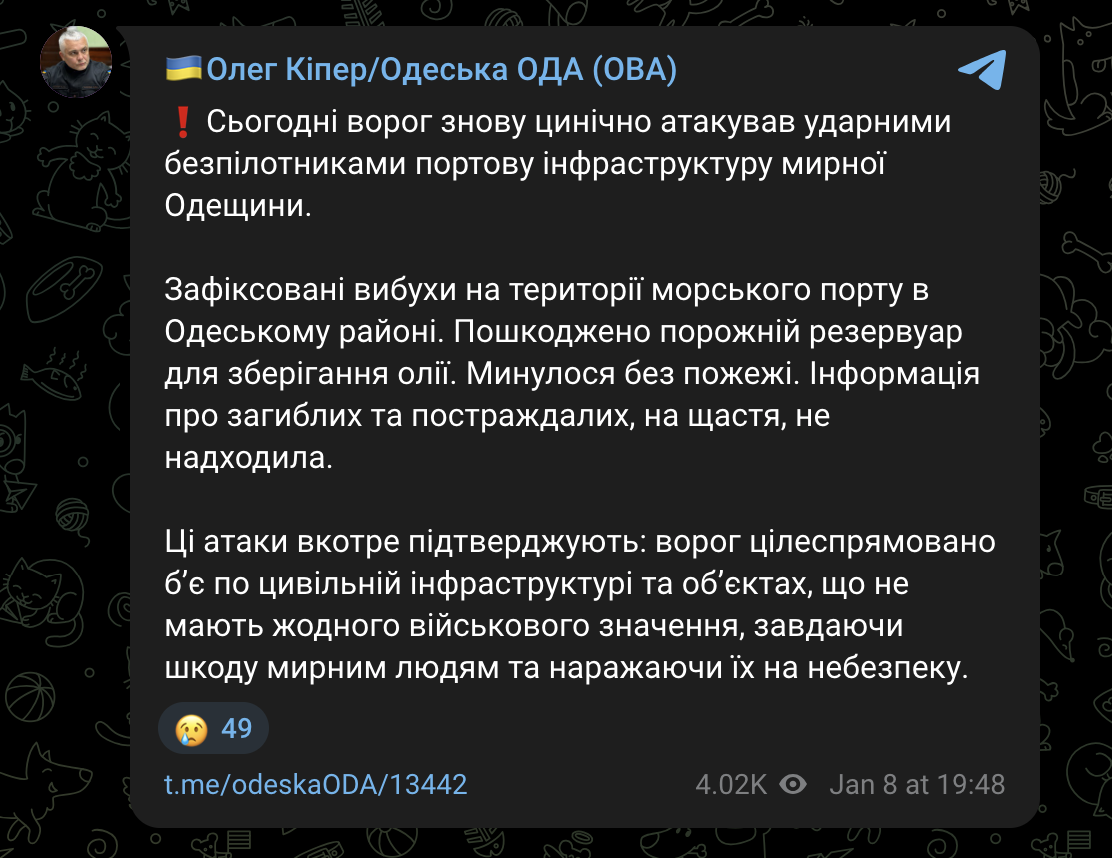Click the 4.02K view count
Image resolution: width=1112 pixels, height=858 pixels.
[733, 784]
